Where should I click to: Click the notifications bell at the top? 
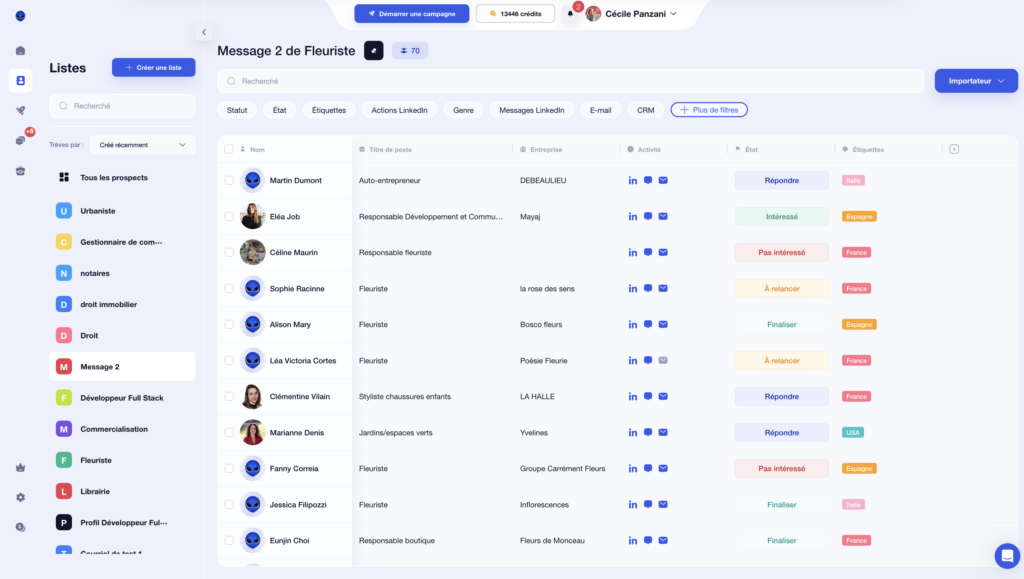570,13
